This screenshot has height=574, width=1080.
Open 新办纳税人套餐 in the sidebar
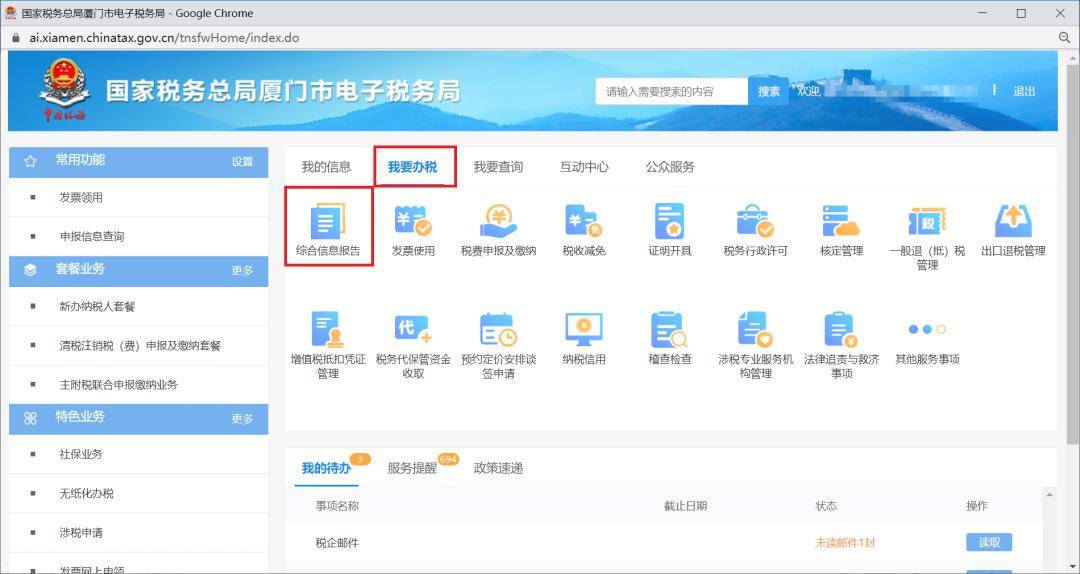(97, 307)
